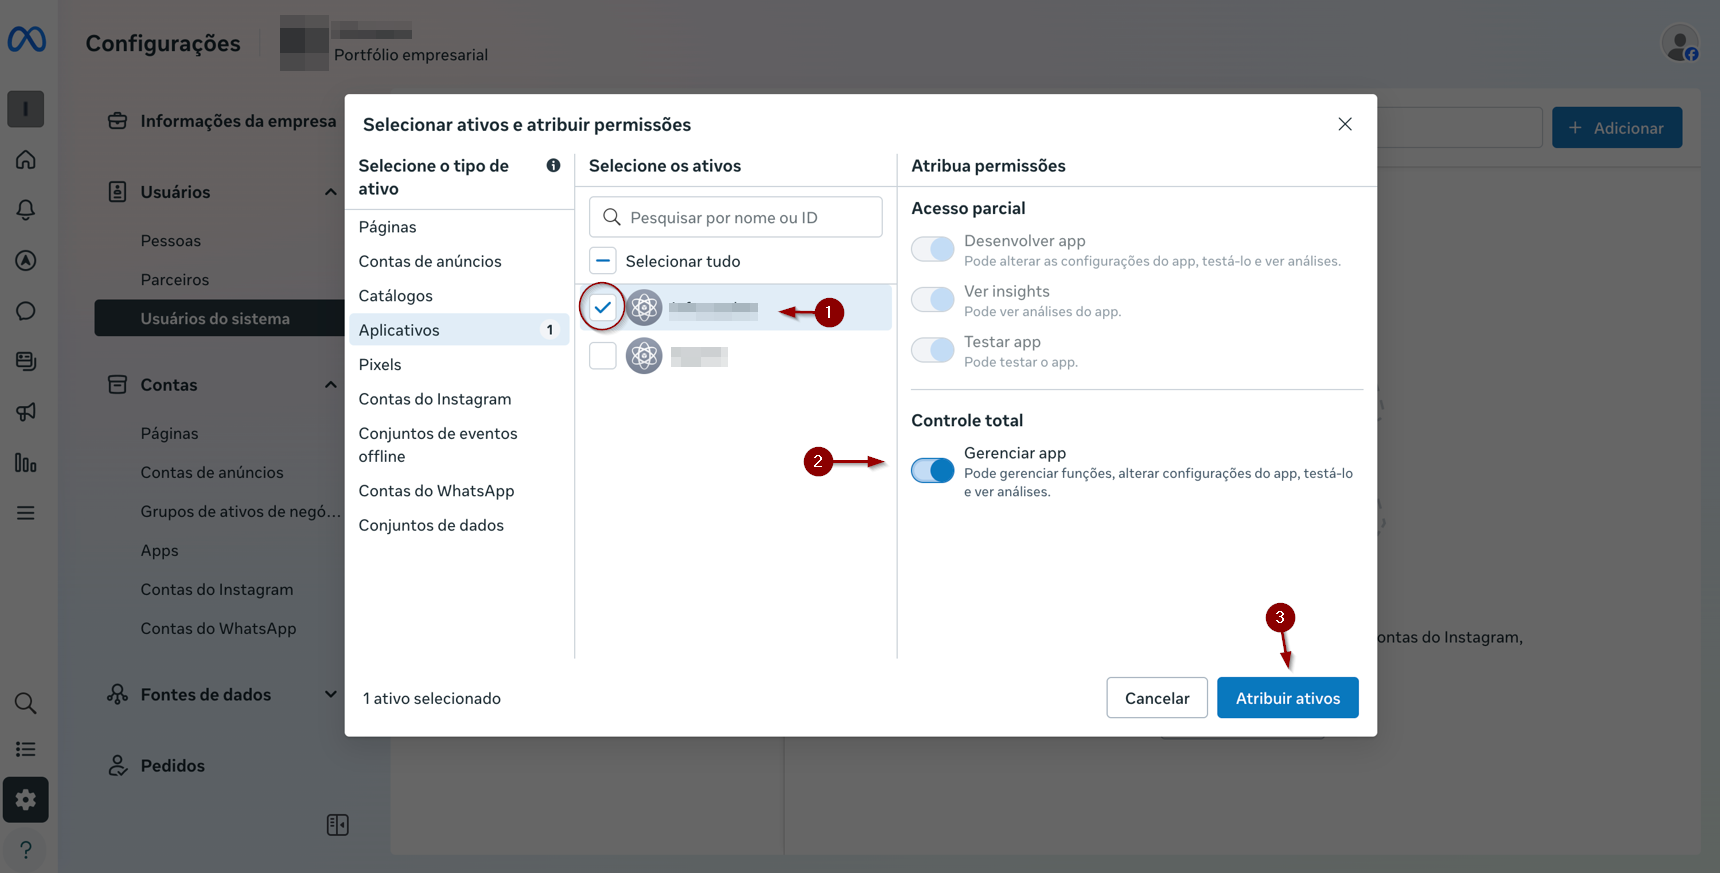Select Pixels asset type
Image resolution: width=1720 pixels, height=873 pixels.
[x=380, y=365]
